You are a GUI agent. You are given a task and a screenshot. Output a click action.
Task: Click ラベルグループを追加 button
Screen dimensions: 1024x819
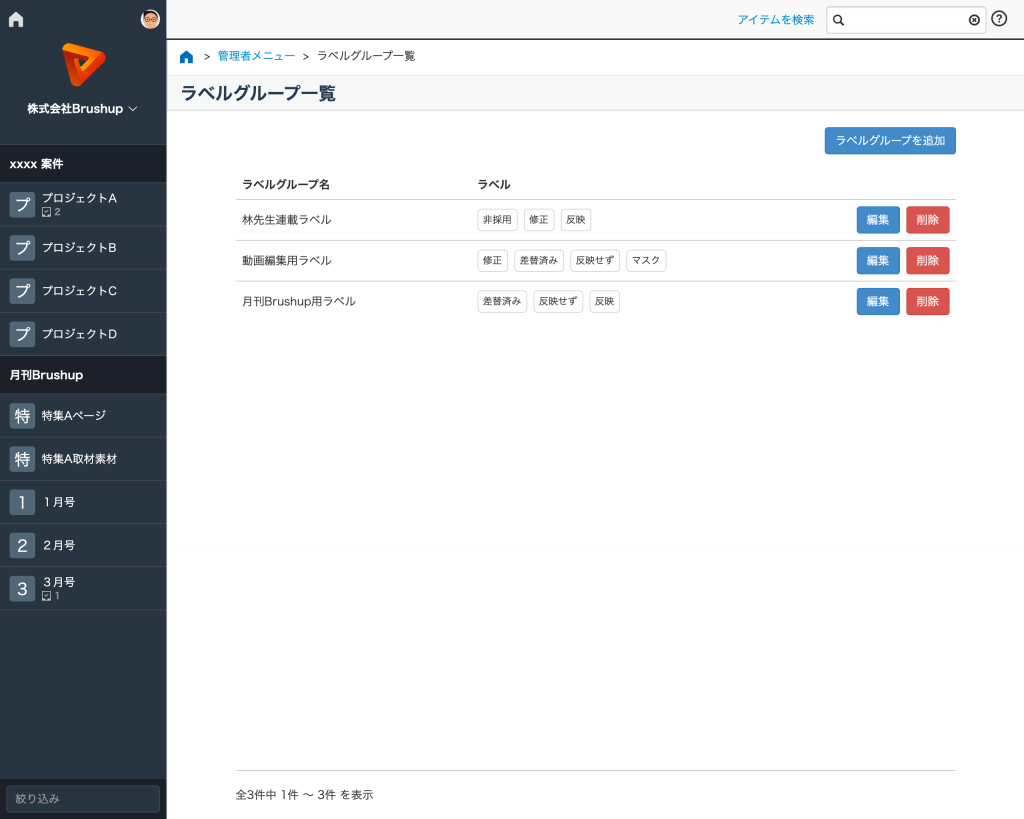889,140
